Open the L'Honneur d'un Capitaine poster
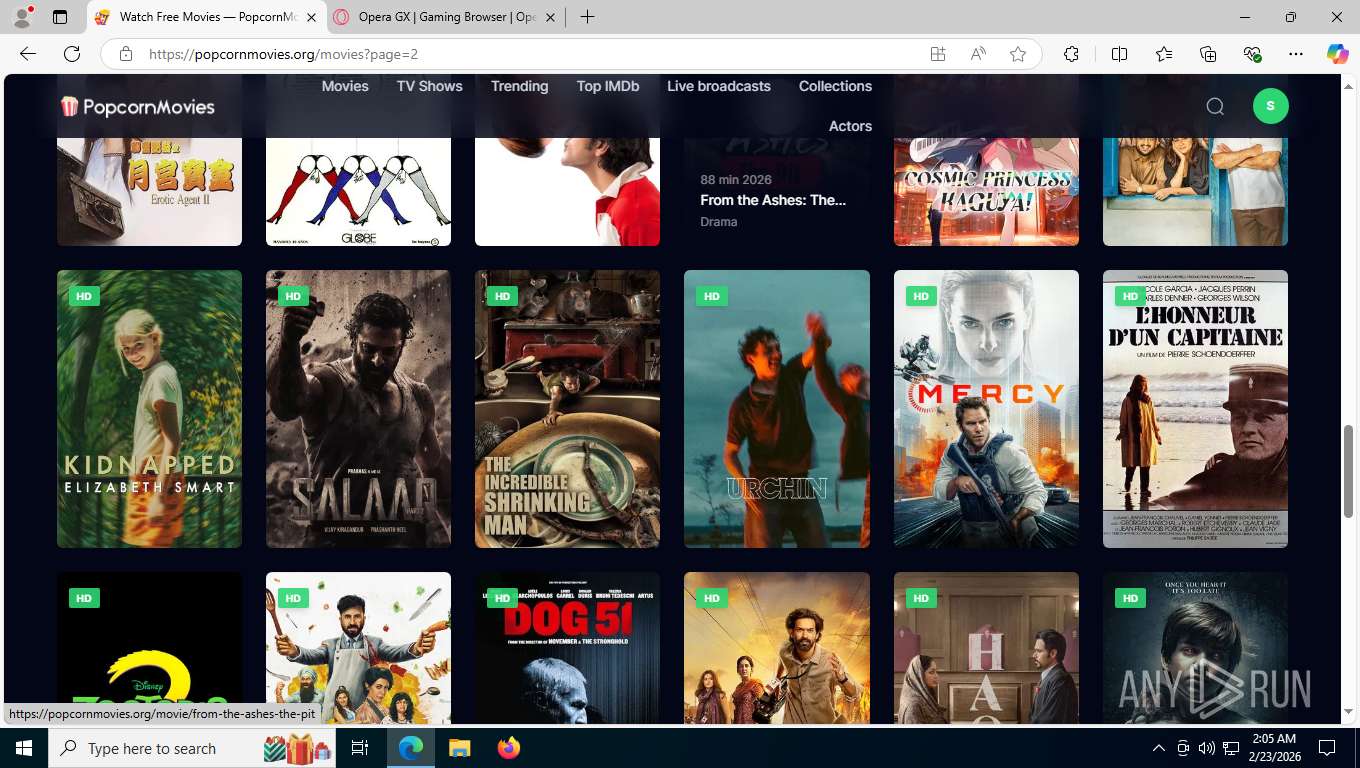This screenshot has height=768, width=1360. [1195, 409]
